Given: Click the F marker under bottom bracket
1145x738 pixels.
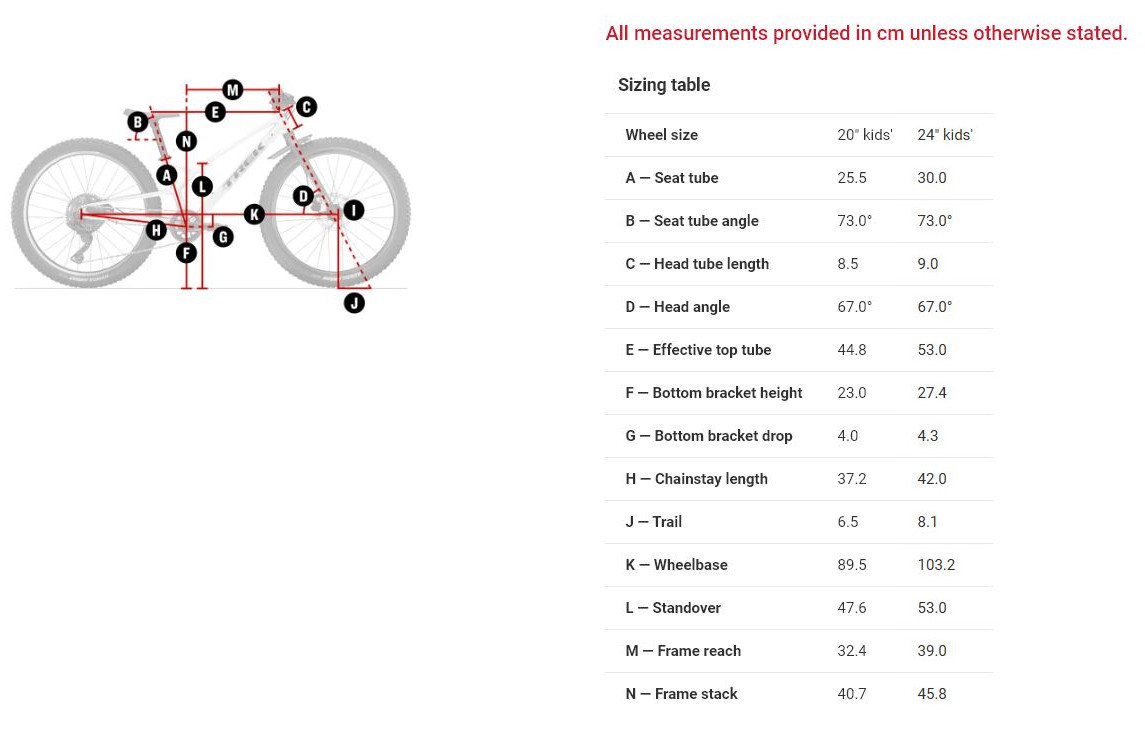Looking at the screenshot, I should pyautogui.click(x=186, y=252).
